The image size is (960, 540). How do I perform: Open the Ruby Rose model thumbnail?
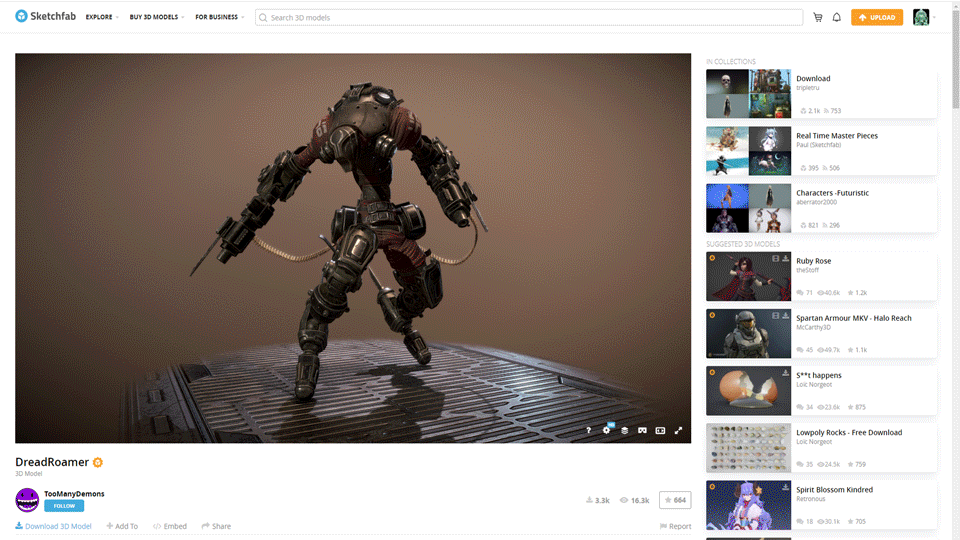click(x=748, y=276)
